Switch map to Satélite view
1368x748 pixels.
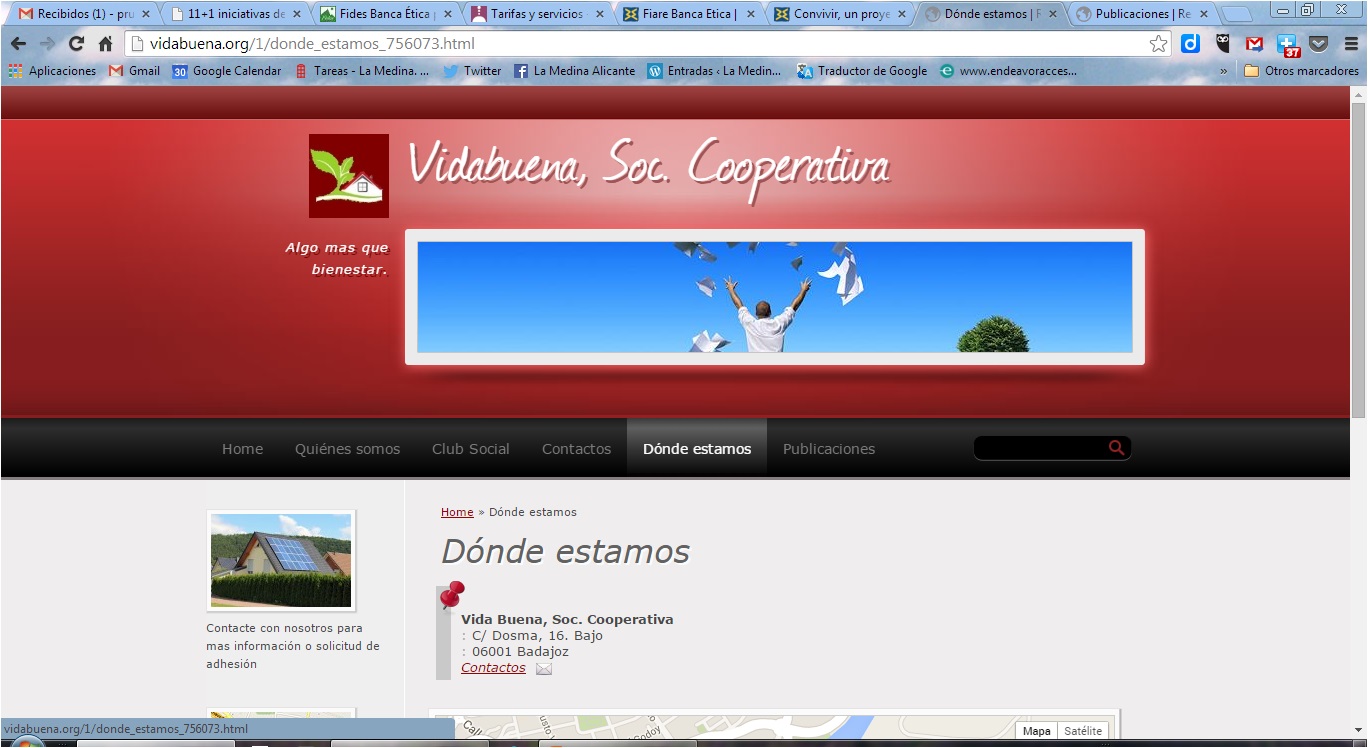pyautogui.click(x=1083, y=731)
